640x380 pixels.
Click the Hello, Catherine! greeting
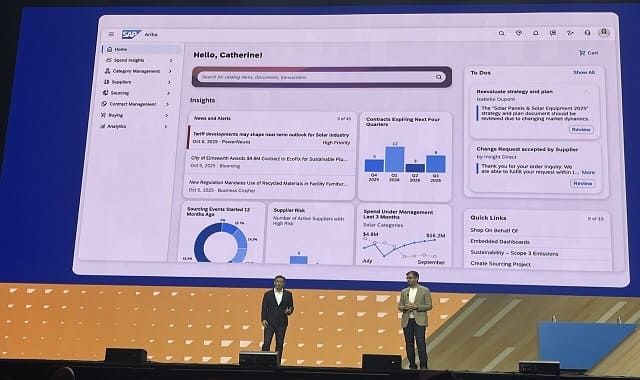click(x=228, y=55)
